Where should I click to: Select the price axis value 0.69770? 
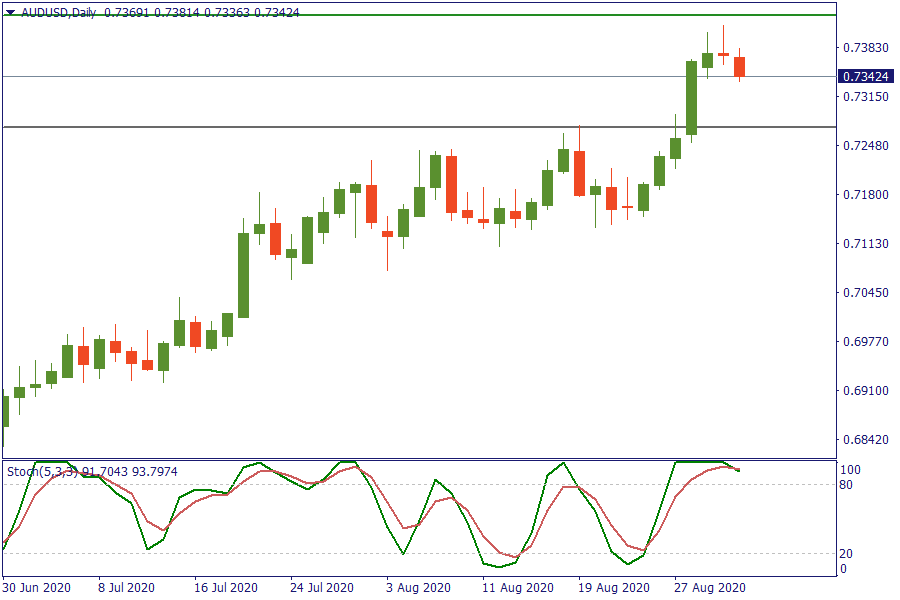[866, 342]
